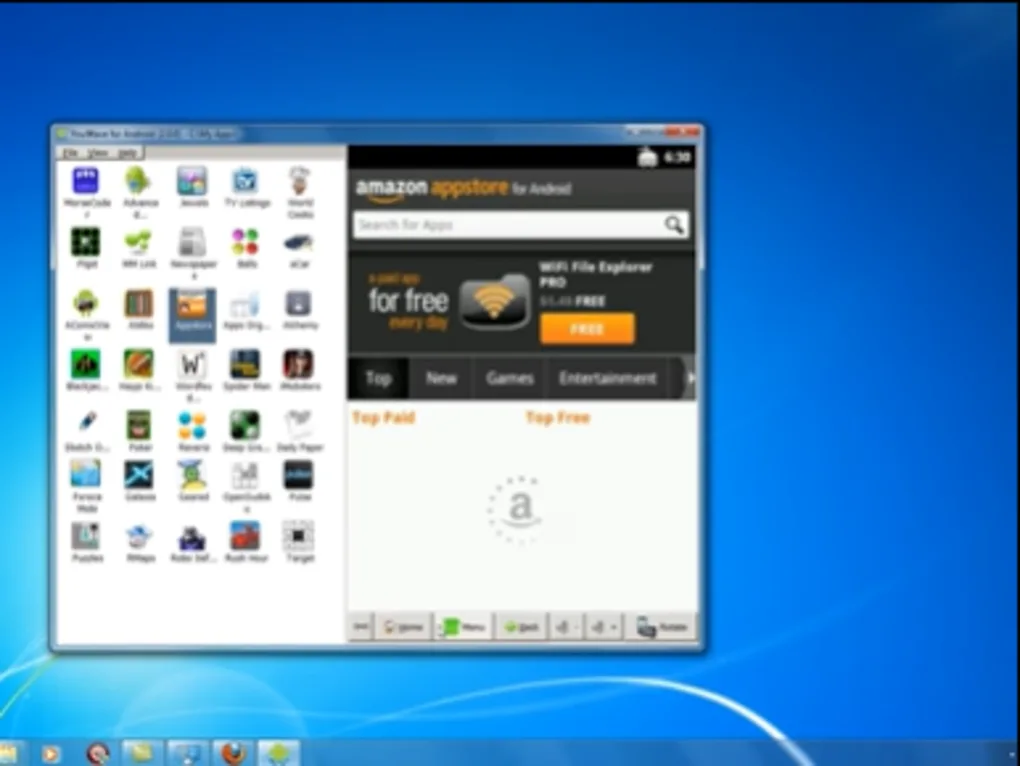
Task: Select Top Paid heading
Action: point(384,417)
